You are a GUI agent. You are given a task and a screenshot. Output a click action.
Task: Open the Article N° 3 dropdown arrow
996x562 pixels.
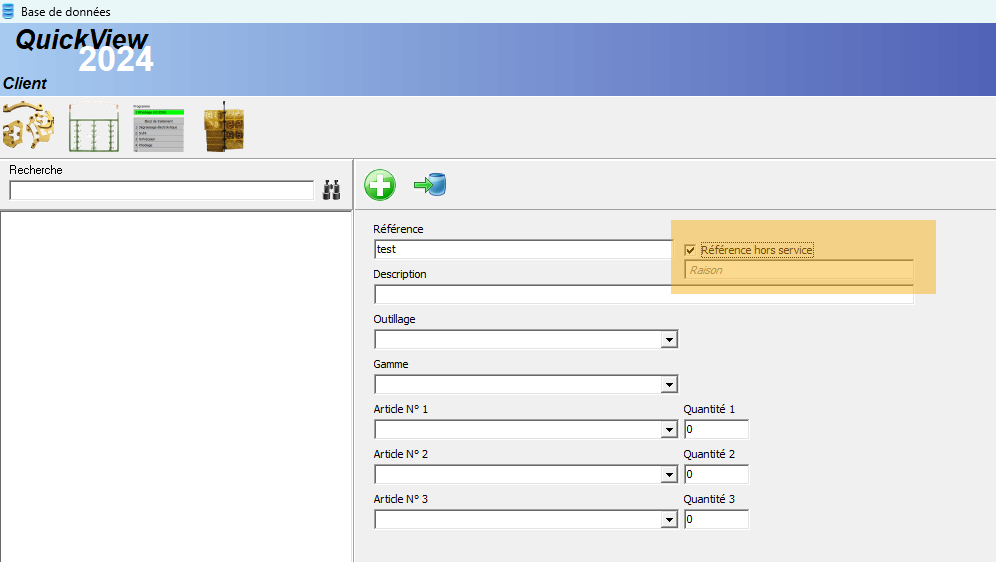click(669, 520)
